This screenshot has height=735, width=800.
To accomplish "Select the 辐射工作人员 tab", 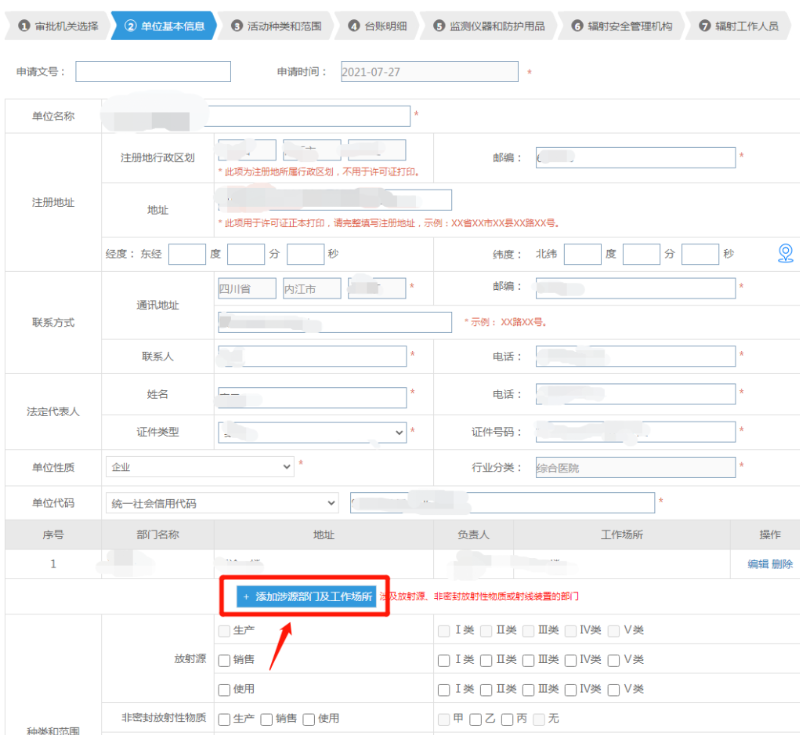I will coord(738,26).
